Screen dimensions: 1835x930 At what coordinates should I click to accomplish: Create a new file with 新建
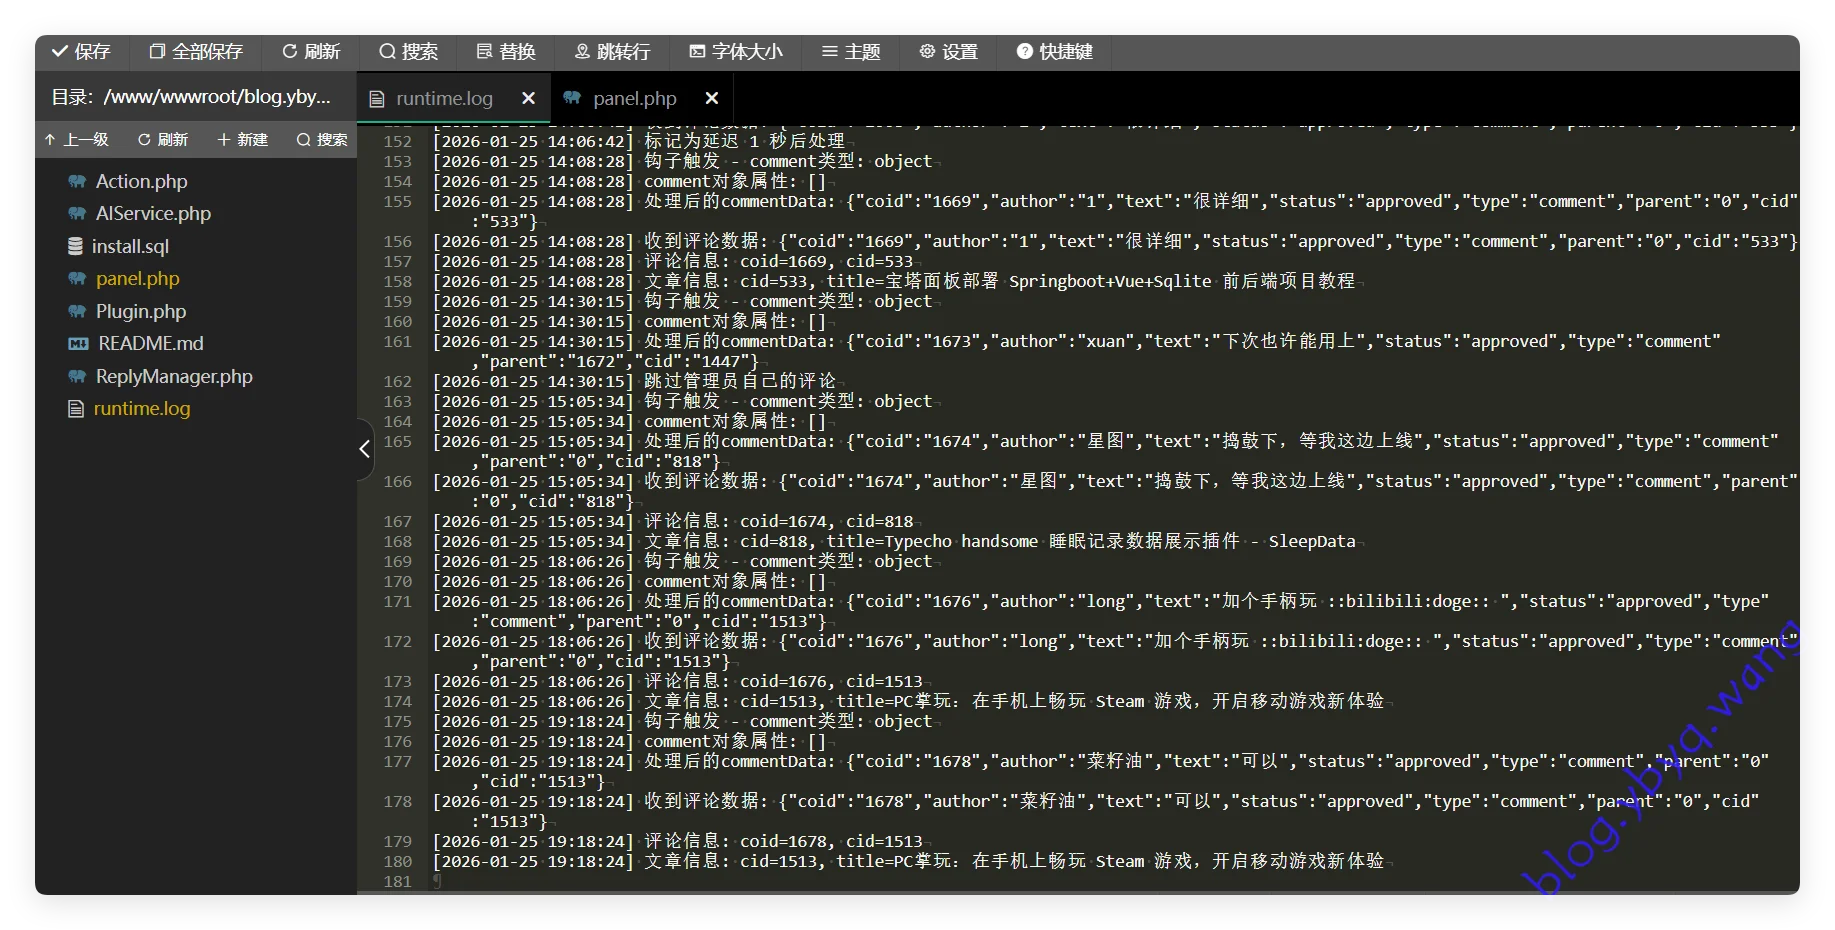pos(242,139)
